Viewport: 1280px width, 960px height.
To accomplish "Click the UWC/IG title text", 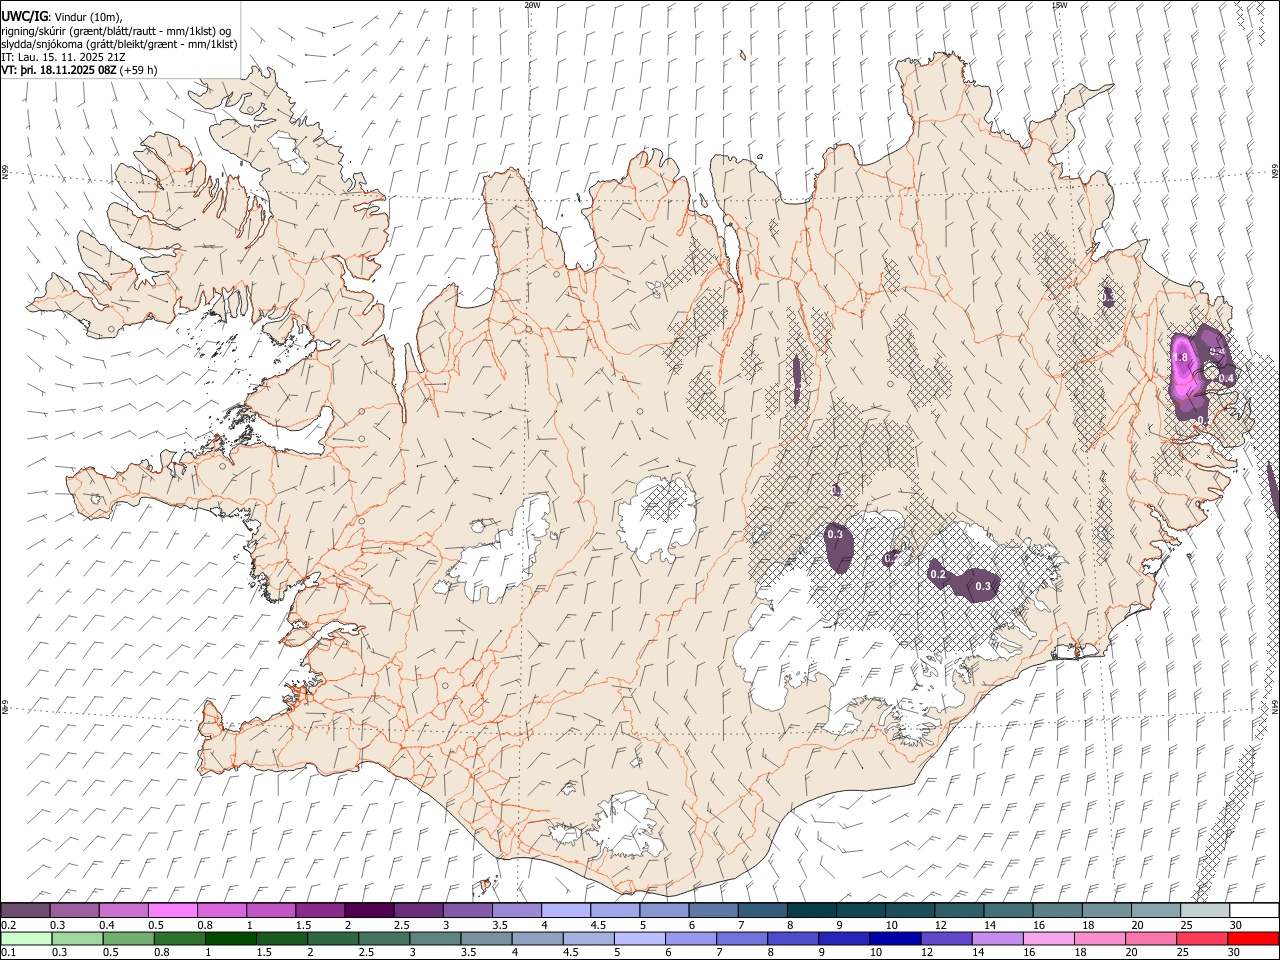I will [x=24, y=16].
